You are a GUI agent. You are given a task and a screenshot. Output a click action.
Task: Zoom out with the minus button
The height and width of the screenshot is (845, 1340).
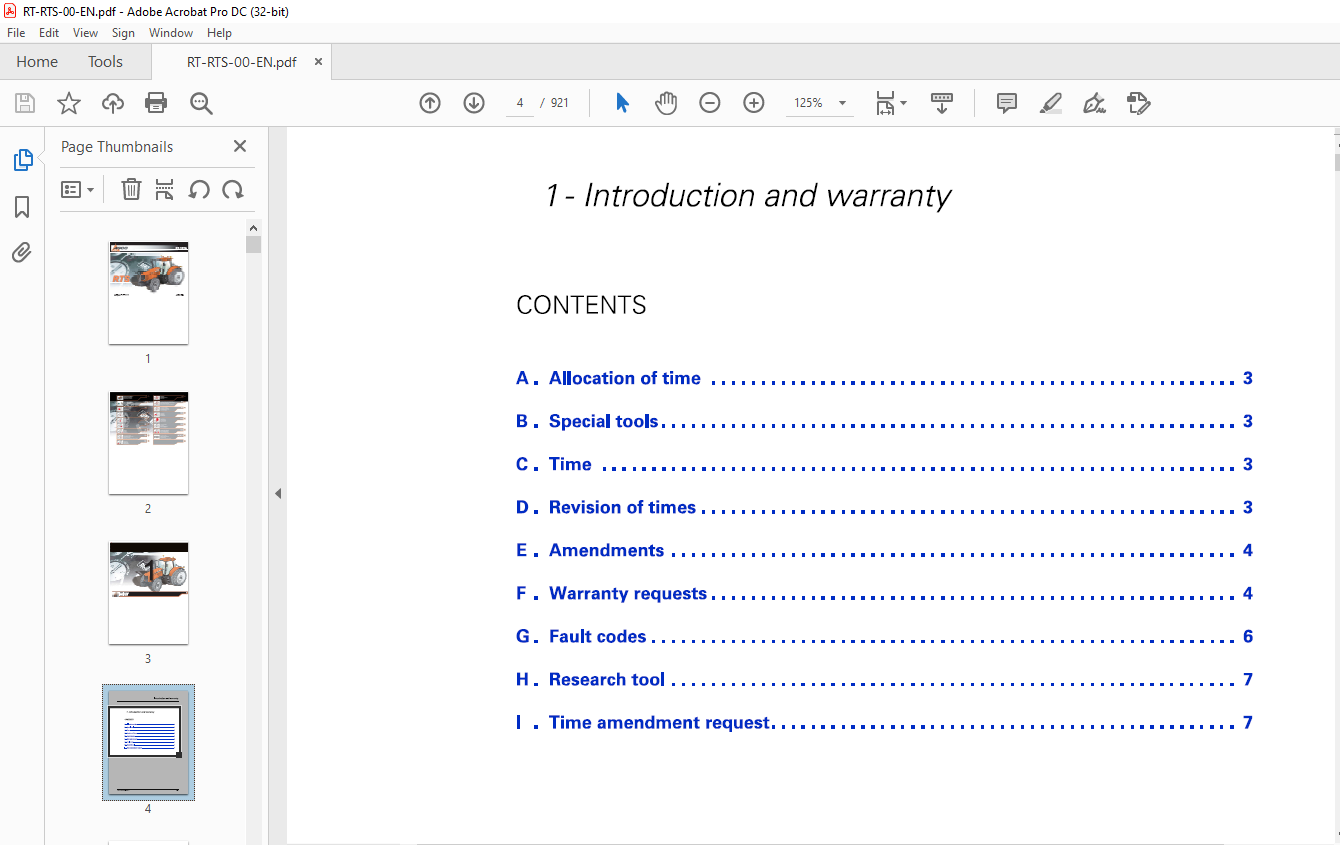tap(710, 103)
